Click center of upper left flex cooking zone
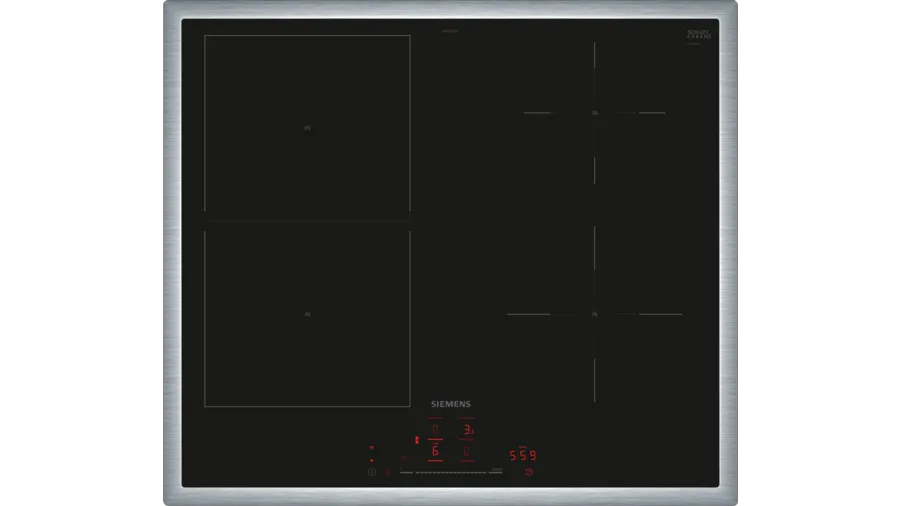This screenshot has height=506, width=900. 307,128
